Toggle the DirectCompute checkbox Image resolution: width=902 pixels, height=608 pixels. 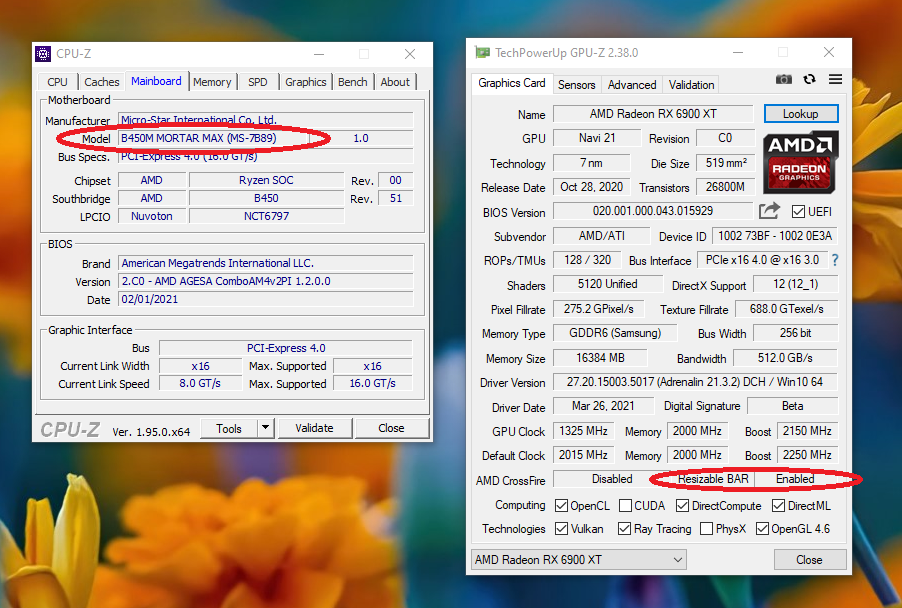coord(682,506)
